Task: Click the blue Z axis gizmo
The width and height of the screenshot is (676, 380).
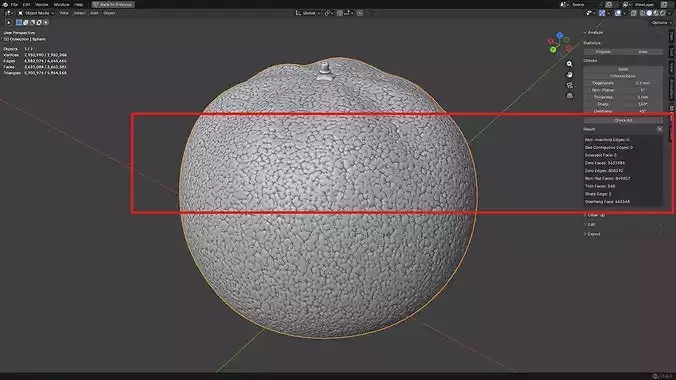Action: [x=559, y=35]
